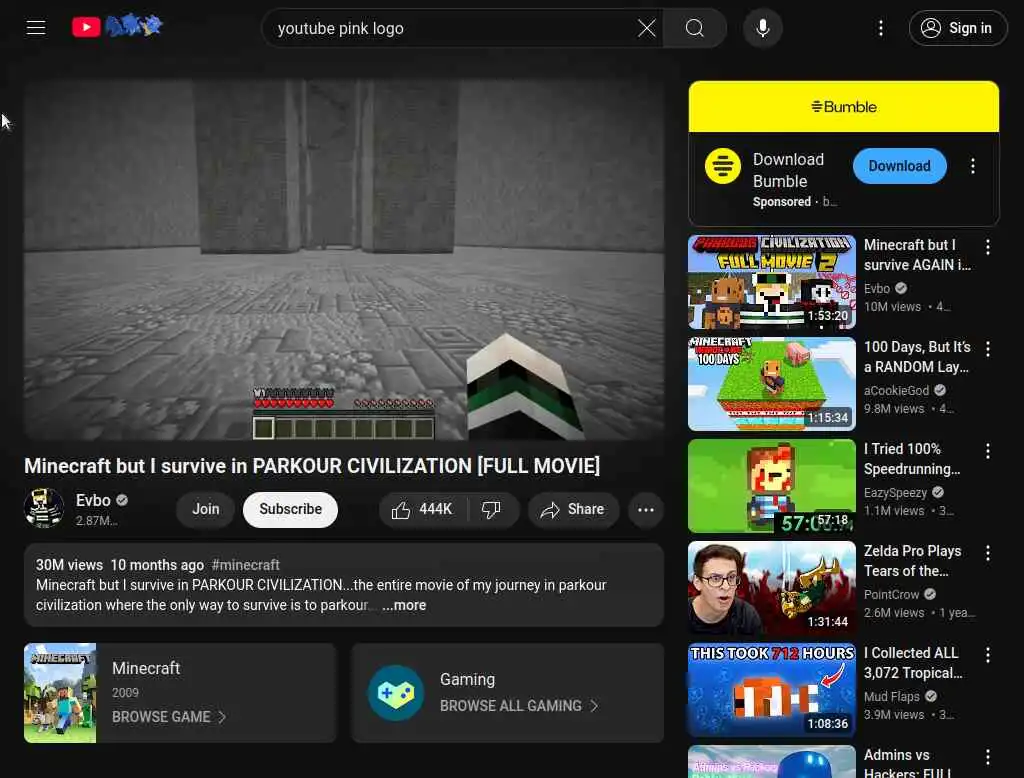The height and width of the screenshot is (778, 1024).
Task: Open Parkour Civilization Full Movie 2 thumbnail
Action: click(x=771, y=282)
